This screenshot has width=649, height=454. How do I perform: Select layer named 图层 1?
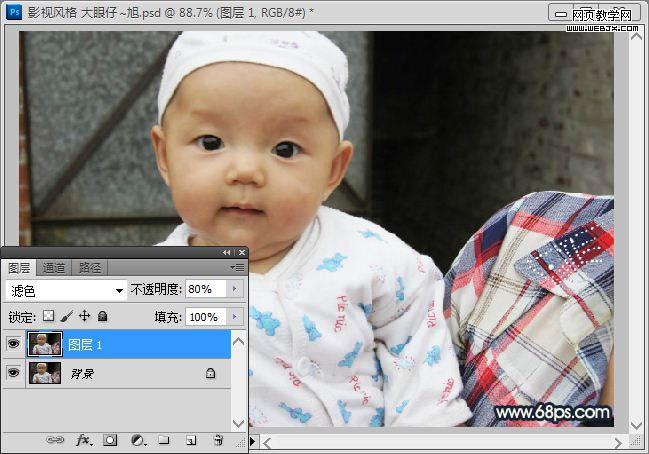(x=85, y=344)
